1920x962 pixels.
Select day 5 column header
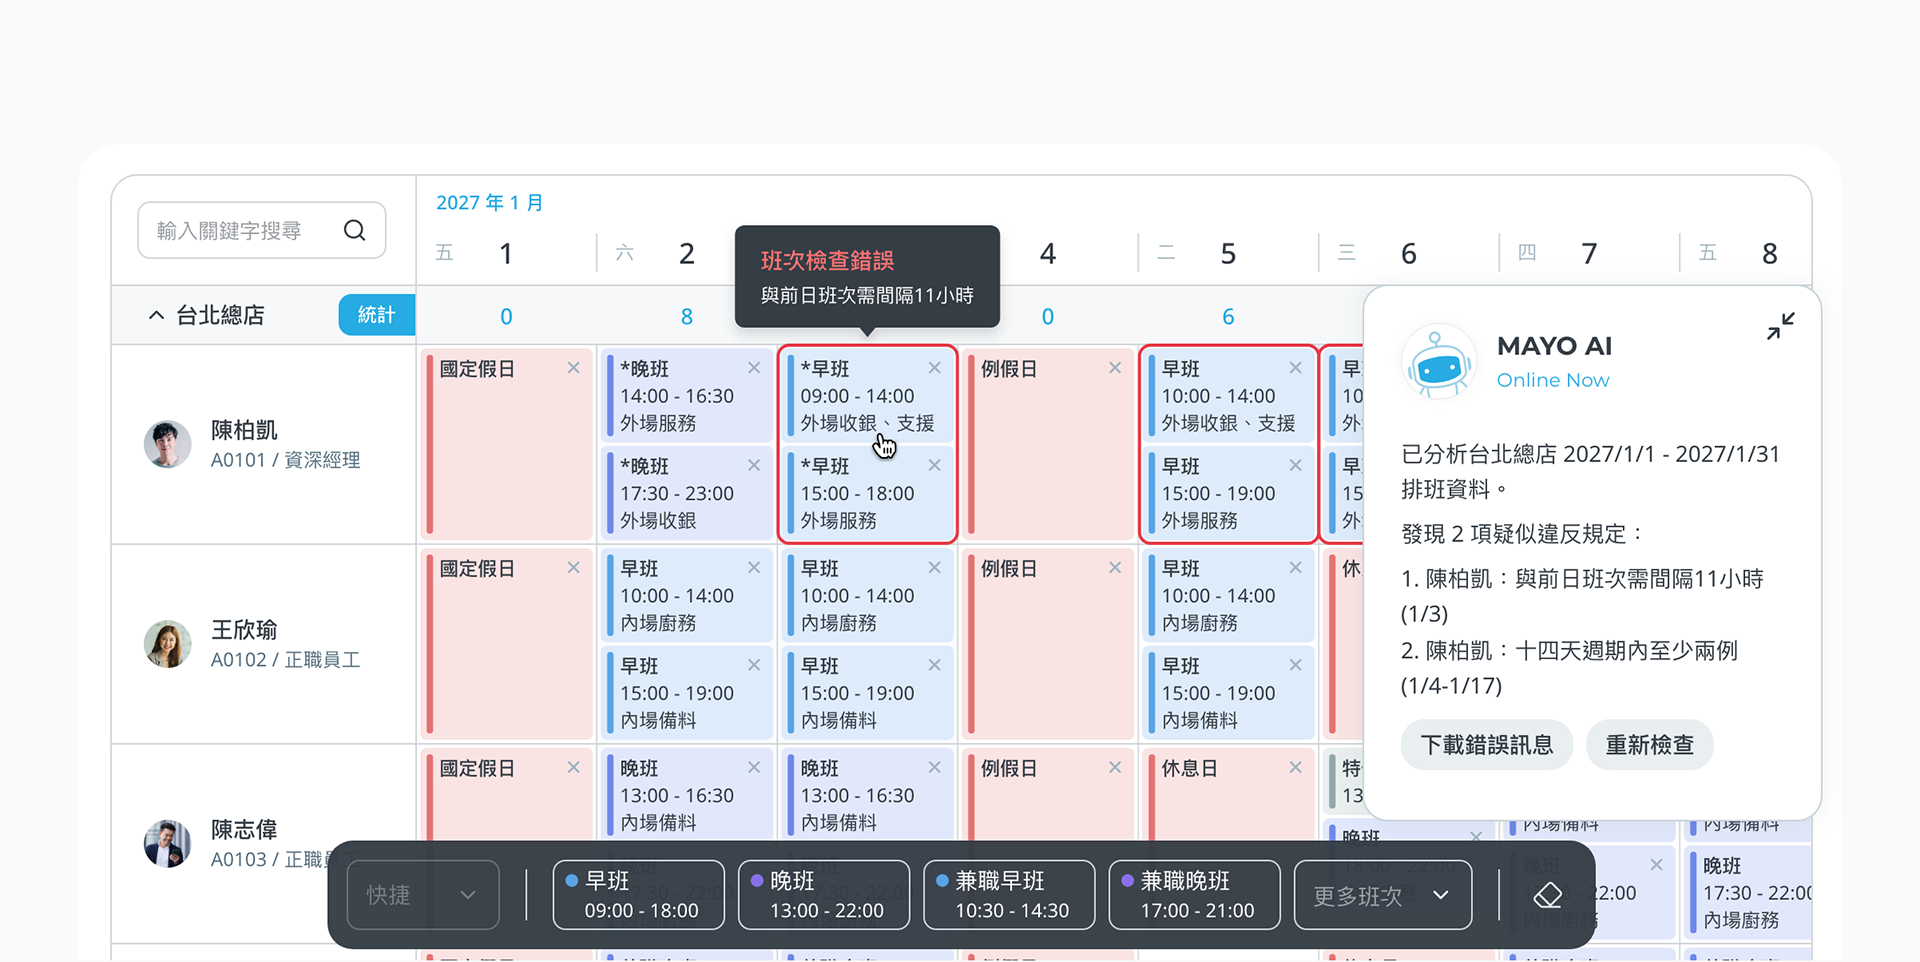pos(1228,254)
